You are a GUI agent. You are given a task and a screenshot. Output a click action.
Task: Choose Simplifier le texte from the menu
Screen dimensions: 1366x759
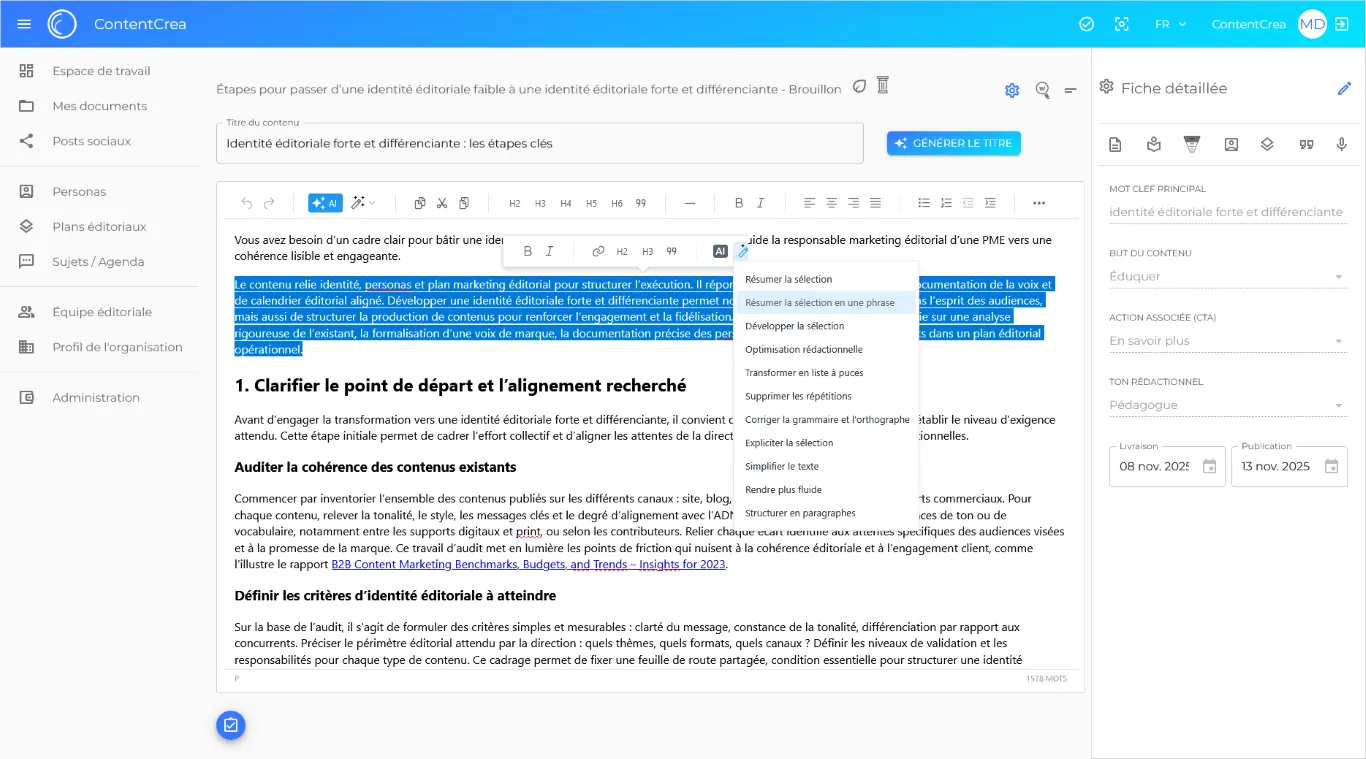(782, 466)
